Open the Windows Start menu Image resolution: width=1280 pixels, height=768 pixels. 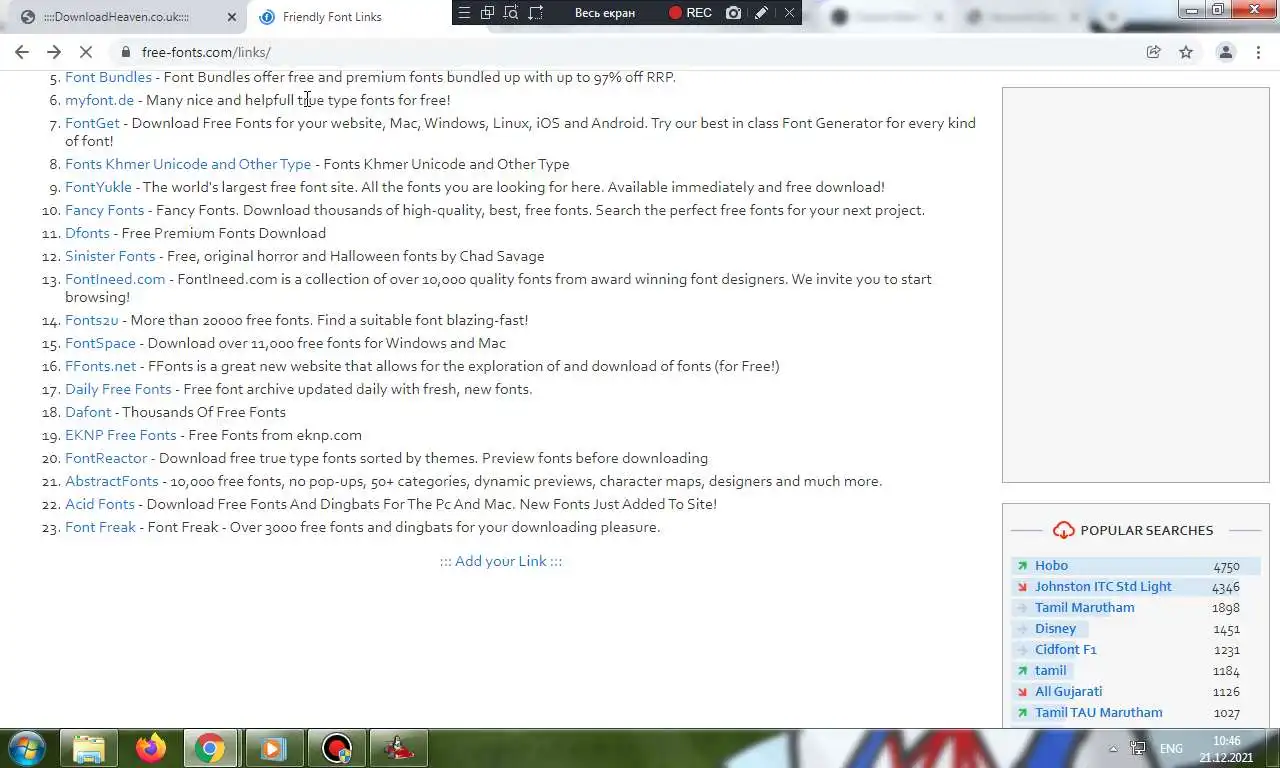click(27, 748)
